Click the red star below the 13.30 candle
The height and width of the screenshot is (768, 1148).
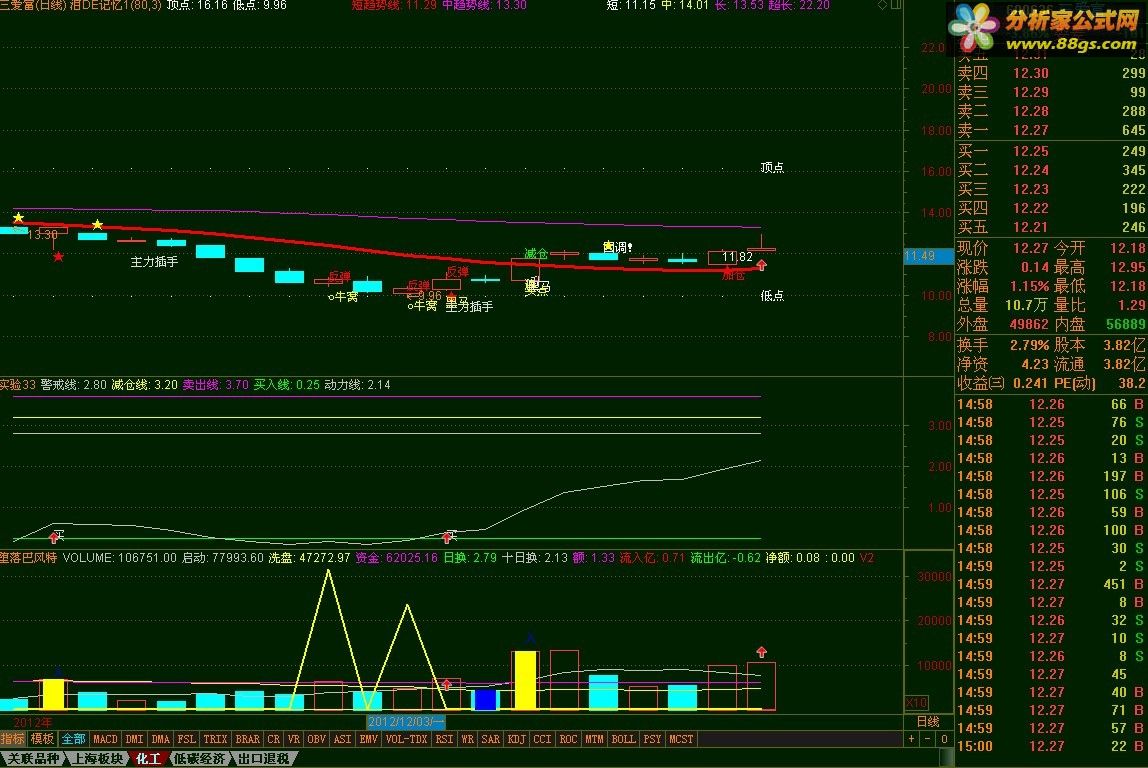pyautogui.click(x=59, y=257)
